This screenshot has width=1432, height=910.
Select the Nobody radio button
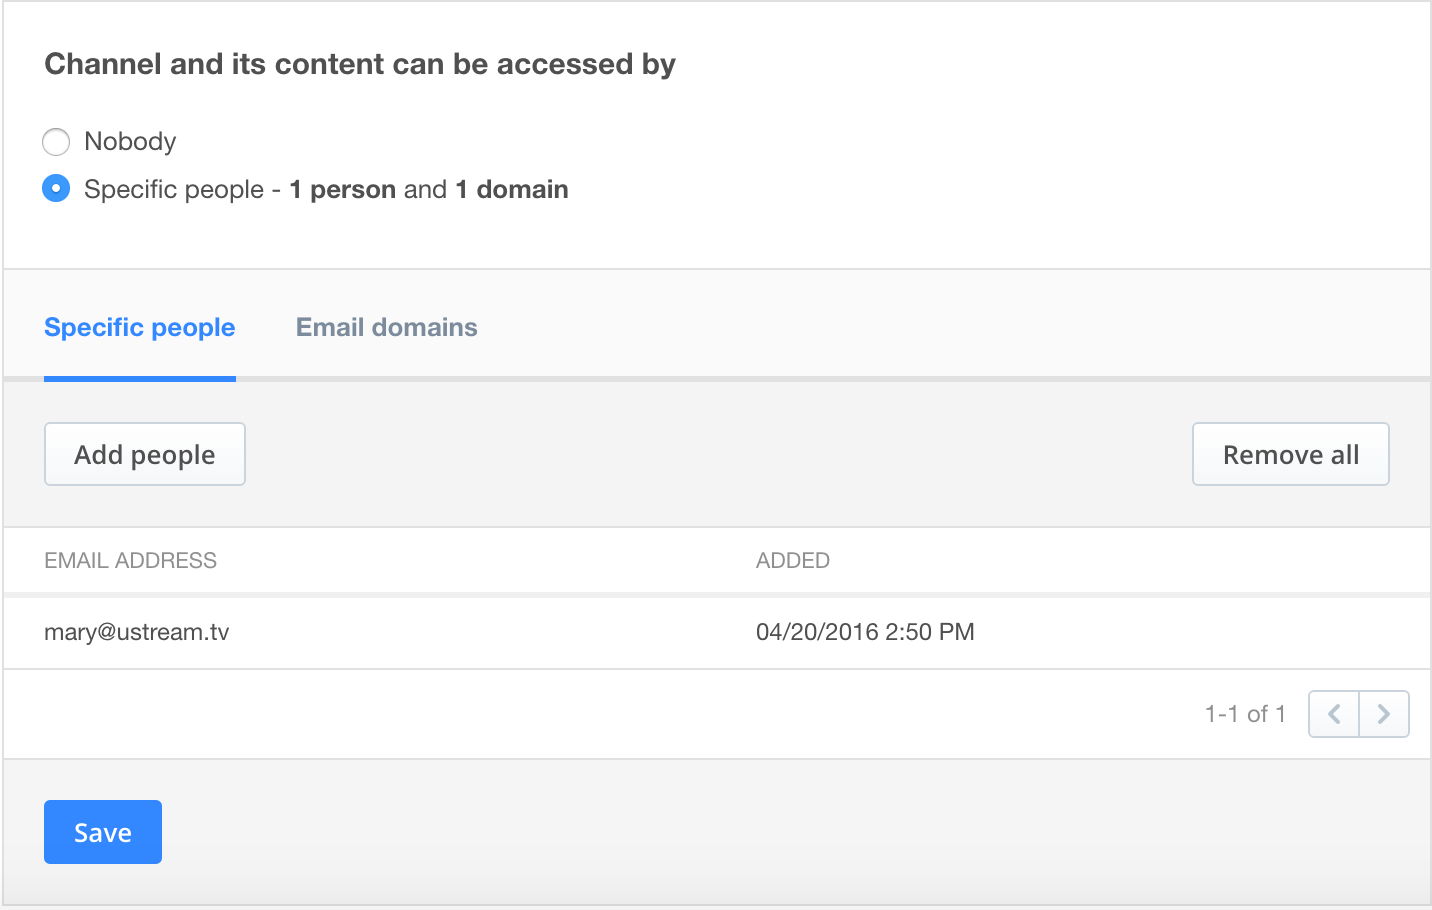click(x=56, y=142)
